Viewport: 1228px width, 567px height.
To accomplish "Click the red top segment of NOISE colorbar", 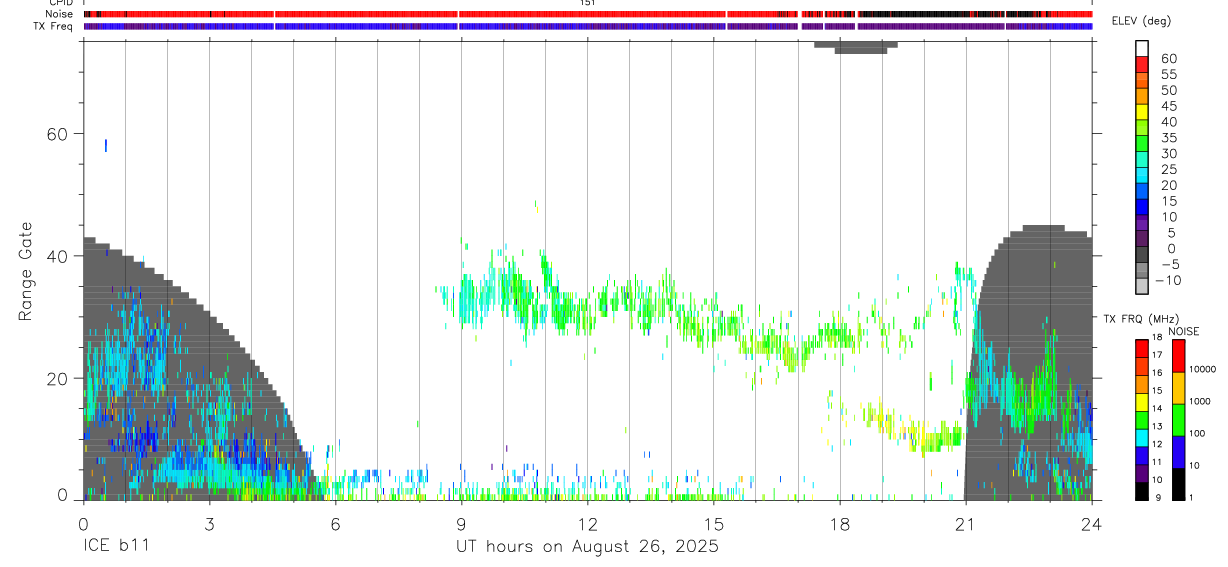I will (x=1179, y=356).
